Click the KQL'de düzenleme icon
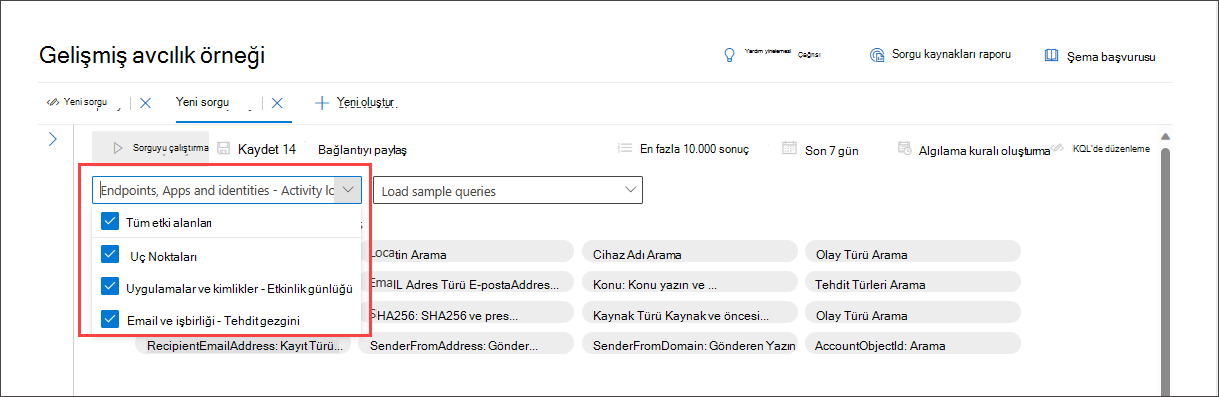This screenshot has height=397, width=1219. (1057, 148)
